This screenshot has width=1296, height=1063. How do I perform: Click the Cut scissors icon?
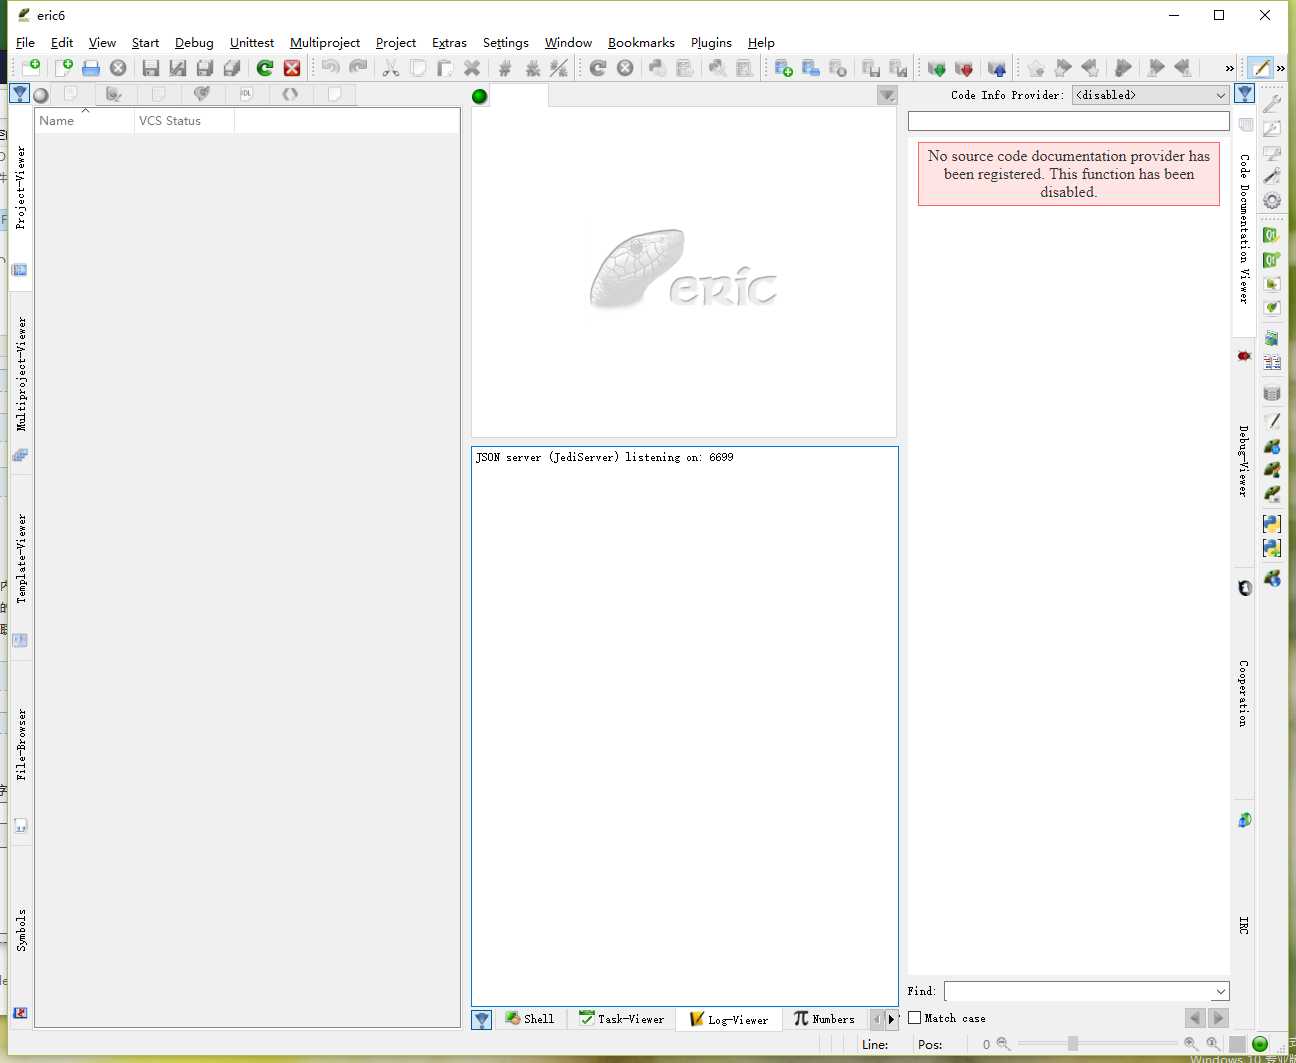391,67
